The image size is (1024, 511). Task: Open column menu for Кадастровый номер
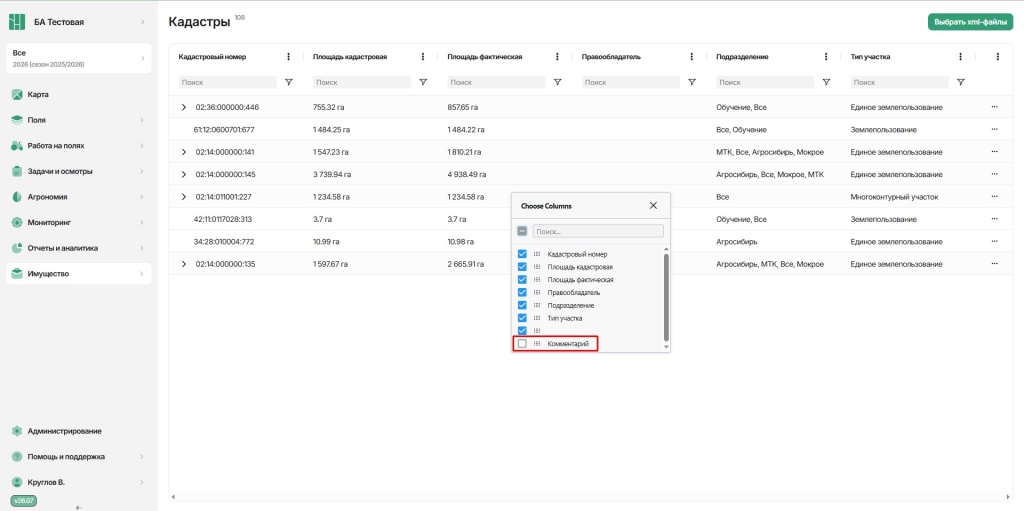[289, 57]
